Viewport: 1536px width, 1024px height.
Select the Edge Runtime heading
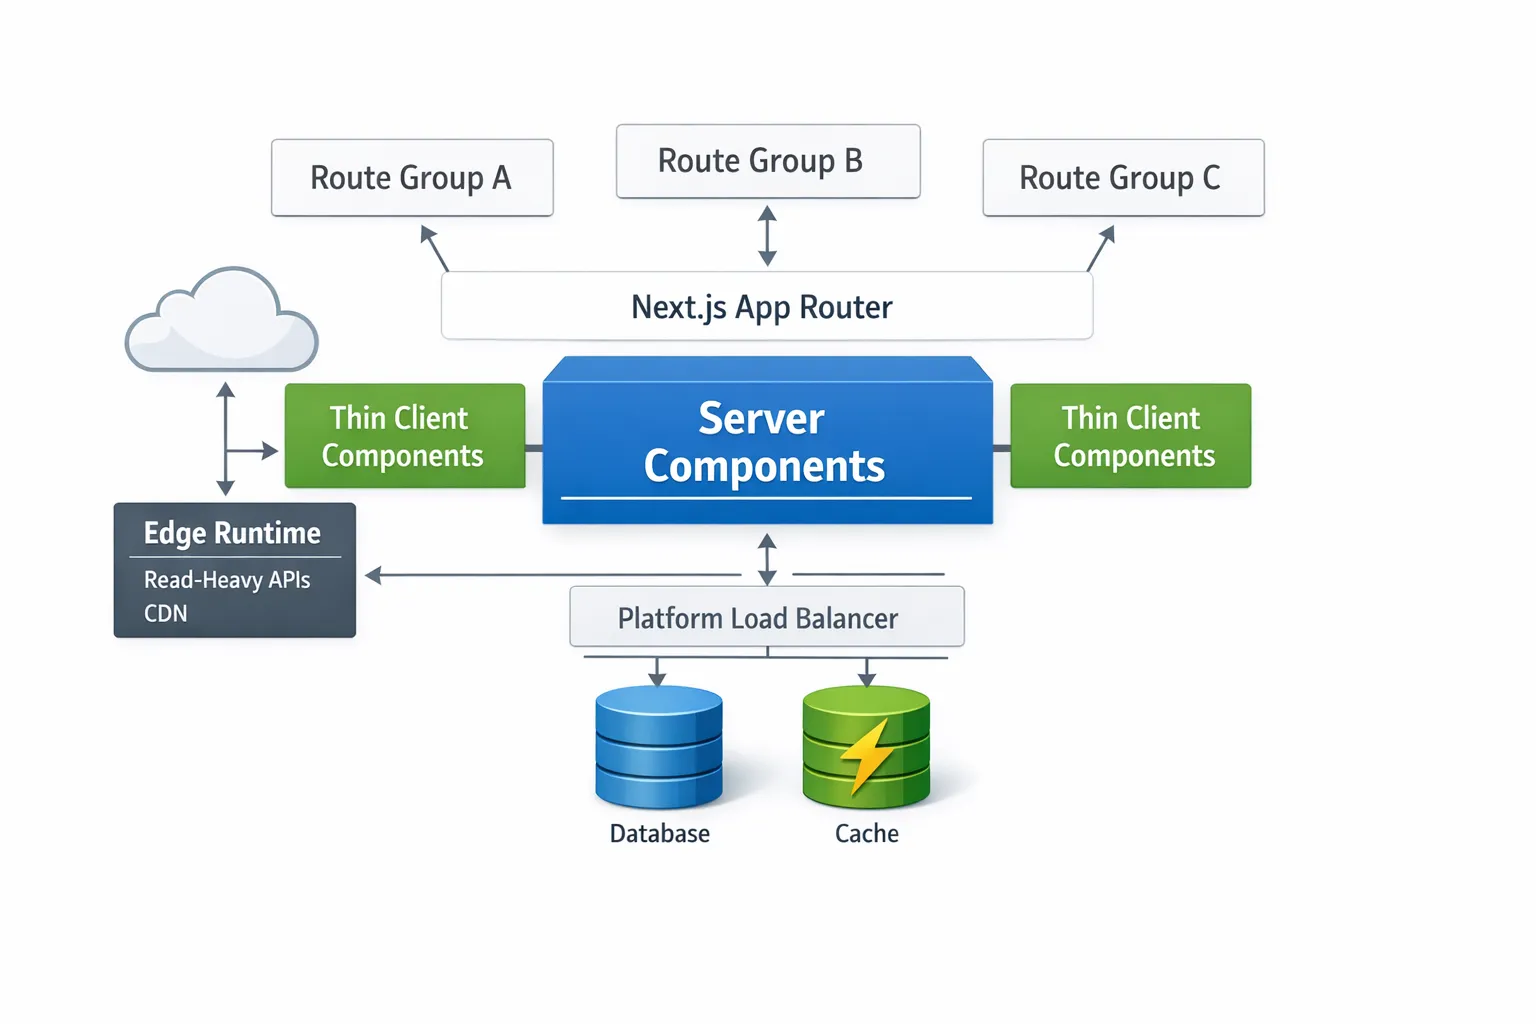tap(232, 533)
